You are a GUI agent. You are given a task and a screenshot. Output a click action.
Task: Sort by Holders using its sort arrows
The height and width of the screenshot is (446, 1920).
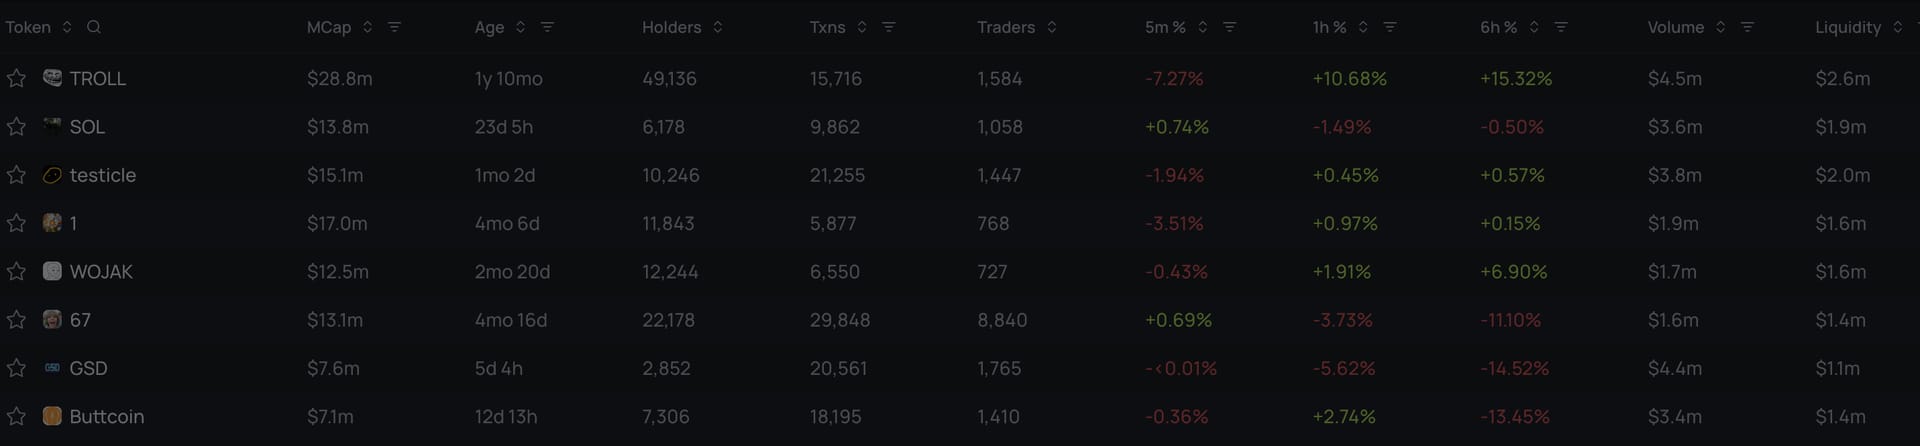tap(717, 27)
